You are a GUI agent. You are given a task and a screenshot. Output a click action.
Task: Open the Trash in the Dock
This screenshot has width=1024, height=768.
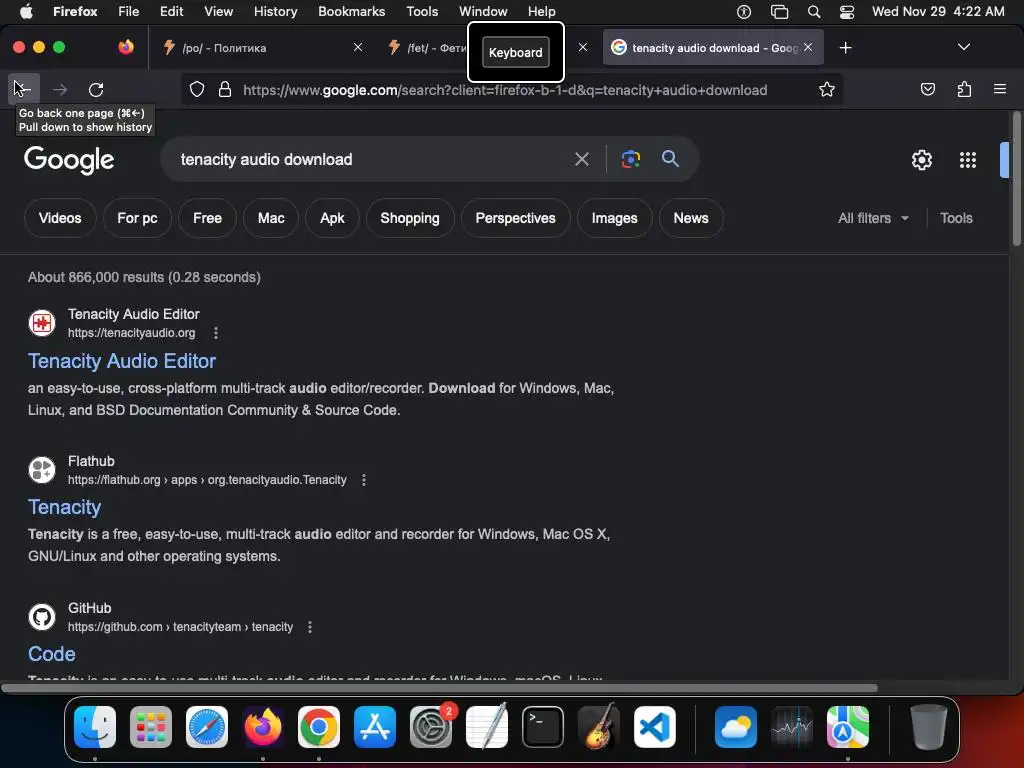point(929,727)
